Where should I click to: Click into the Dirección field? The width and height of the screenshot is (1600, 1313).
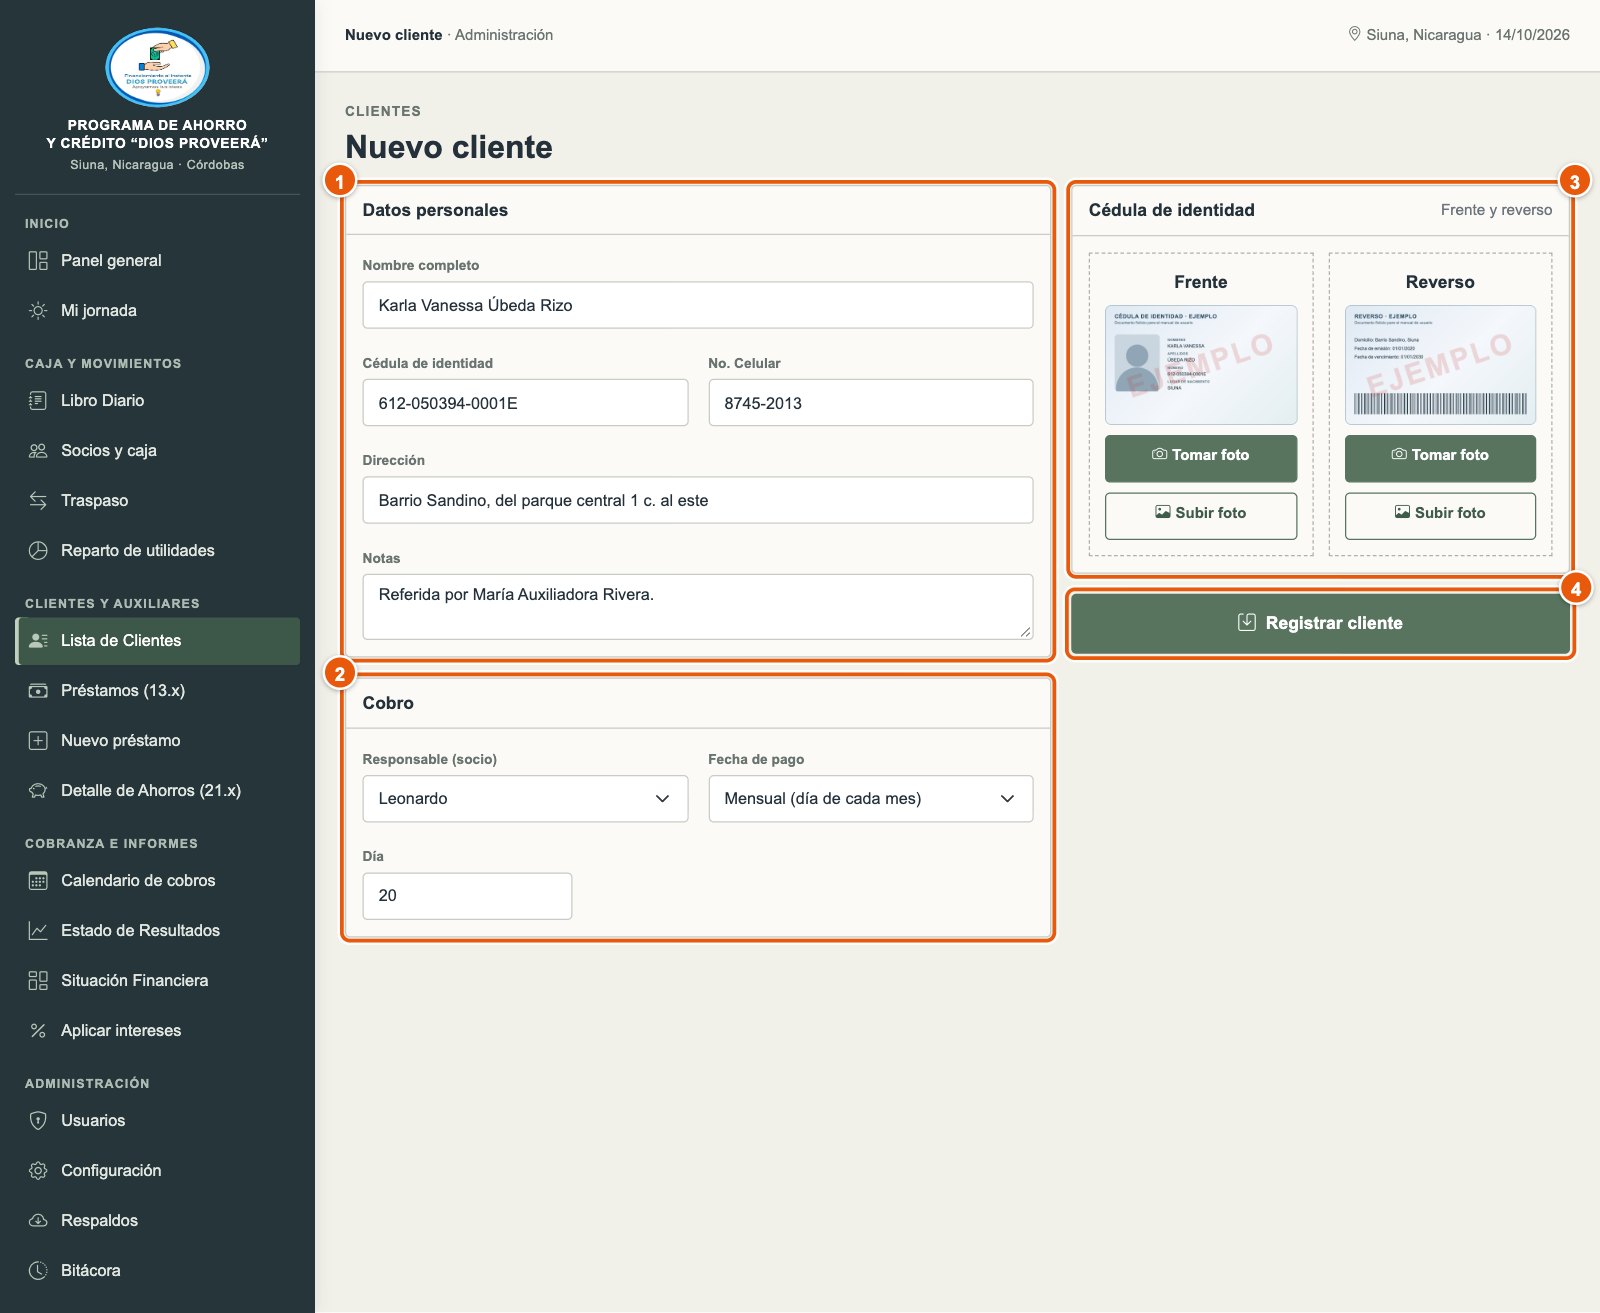point(698,500)
